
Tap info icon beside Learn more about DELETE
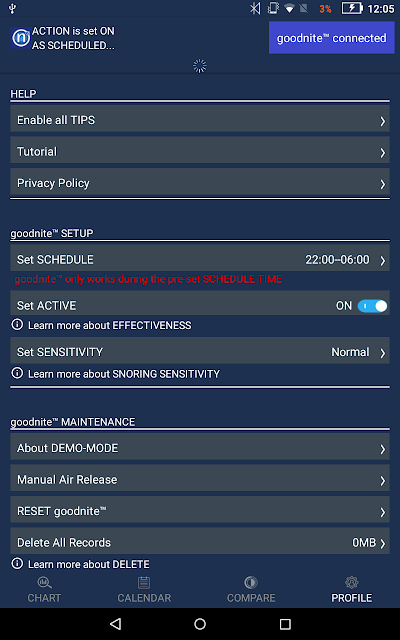17,564
